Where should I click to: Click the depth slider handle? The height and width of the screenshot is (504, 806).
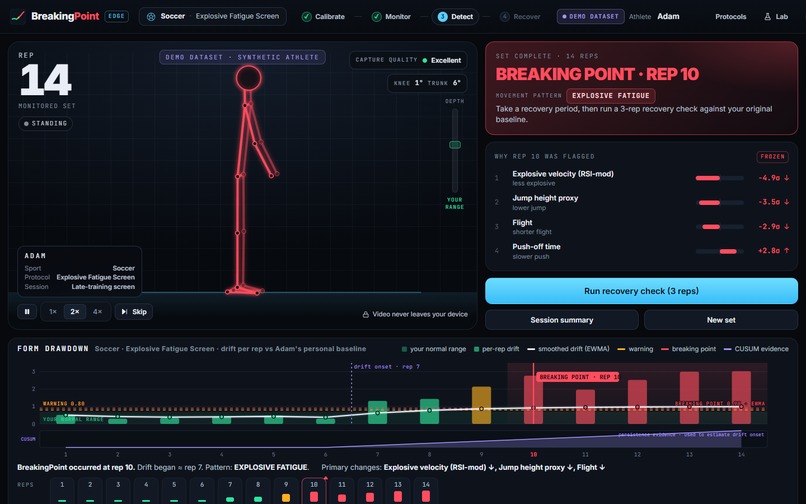click(x=455, y=145)
